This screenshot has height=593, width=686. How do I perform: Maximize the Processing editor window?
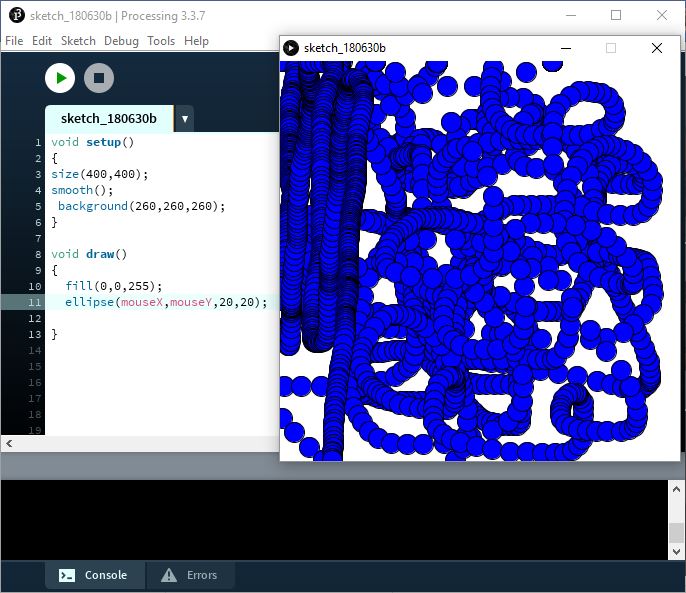tap(616, 15)
